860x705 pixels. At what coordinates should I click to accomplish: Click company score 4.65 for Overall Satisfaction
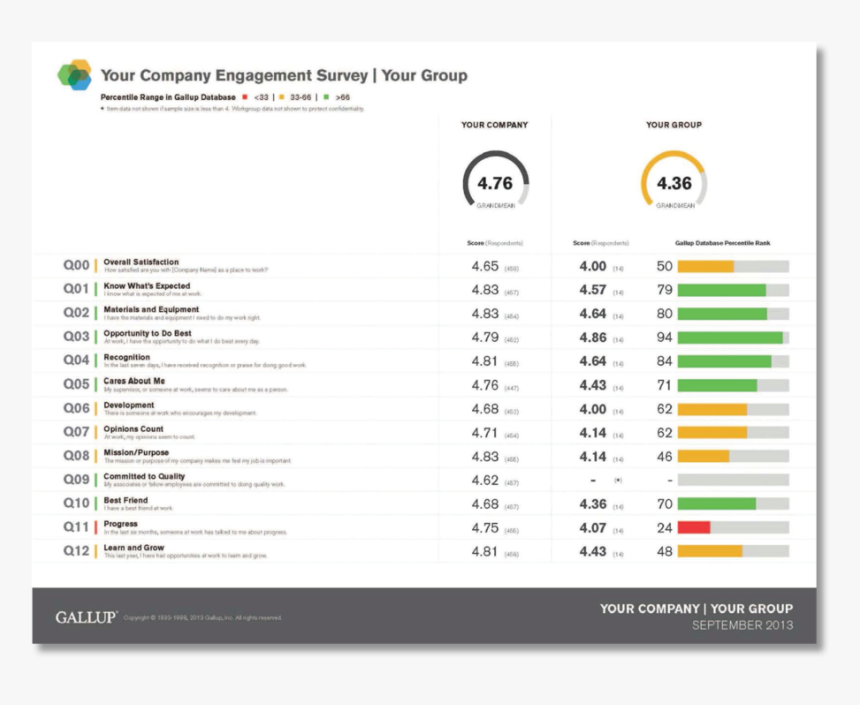coord(485,267)
